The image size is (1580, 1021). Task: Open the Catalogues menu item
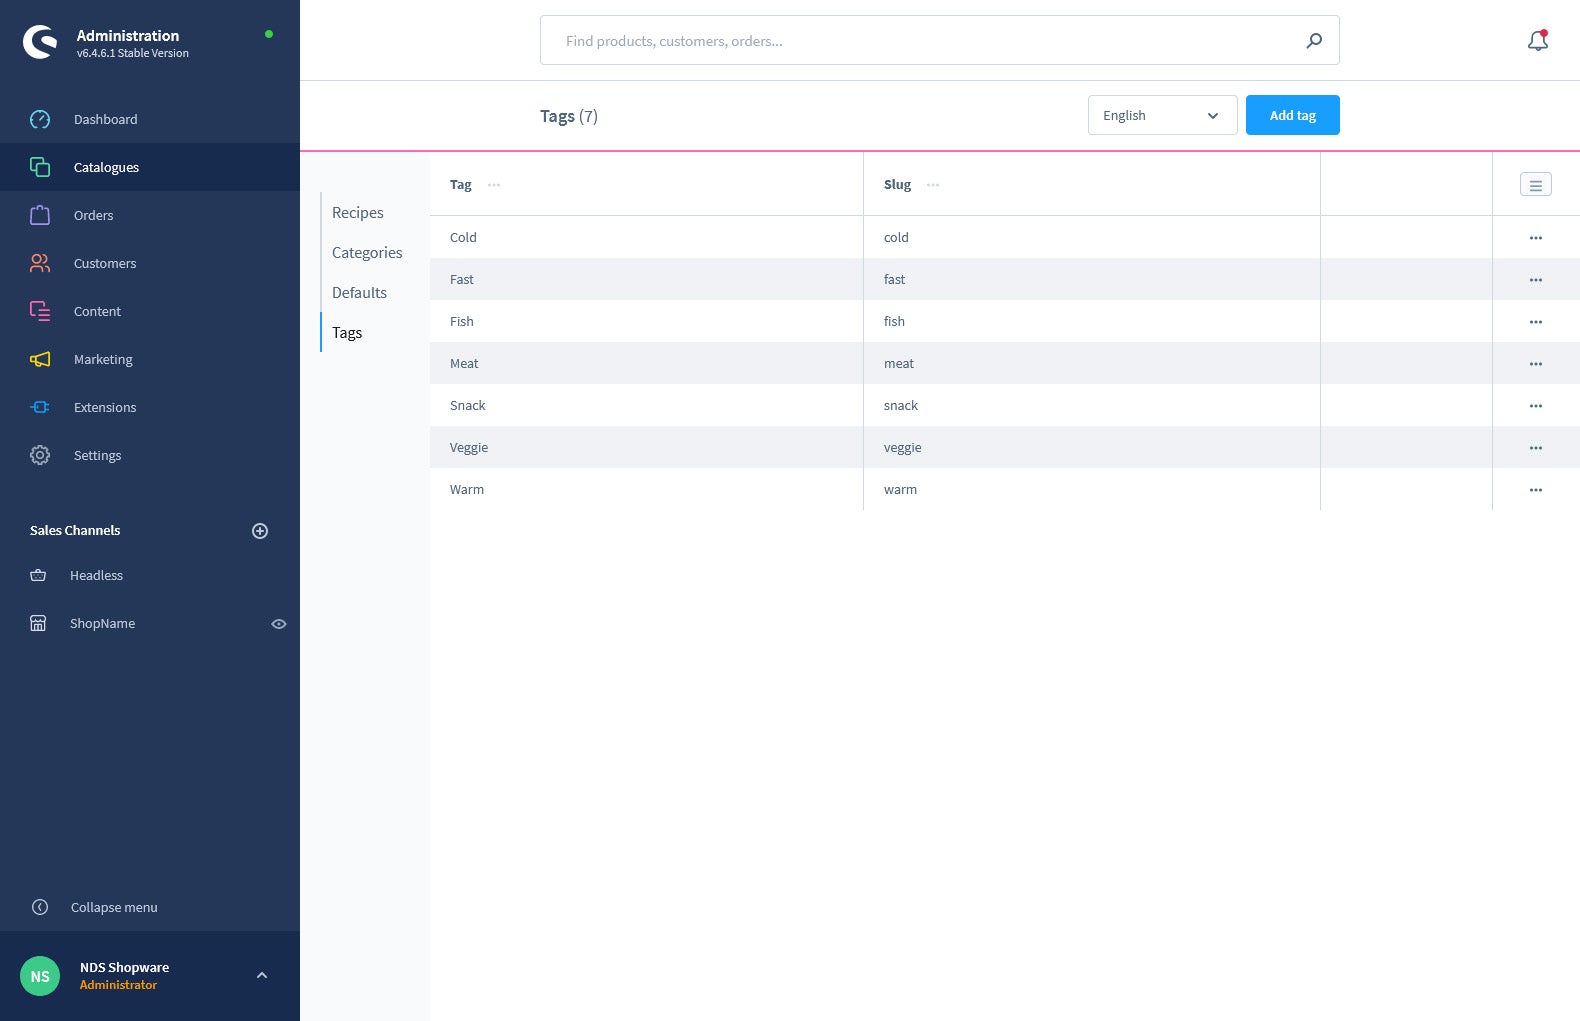pyautogui.click(x=150, y=167)
